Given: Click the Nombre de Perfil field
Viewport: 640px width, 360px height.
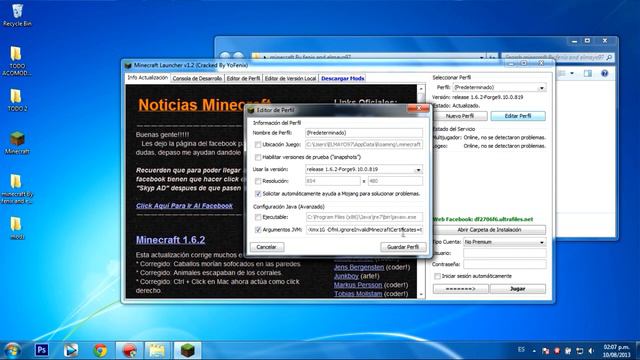Looking at the screenshot, I should click(x=364, y=133).
